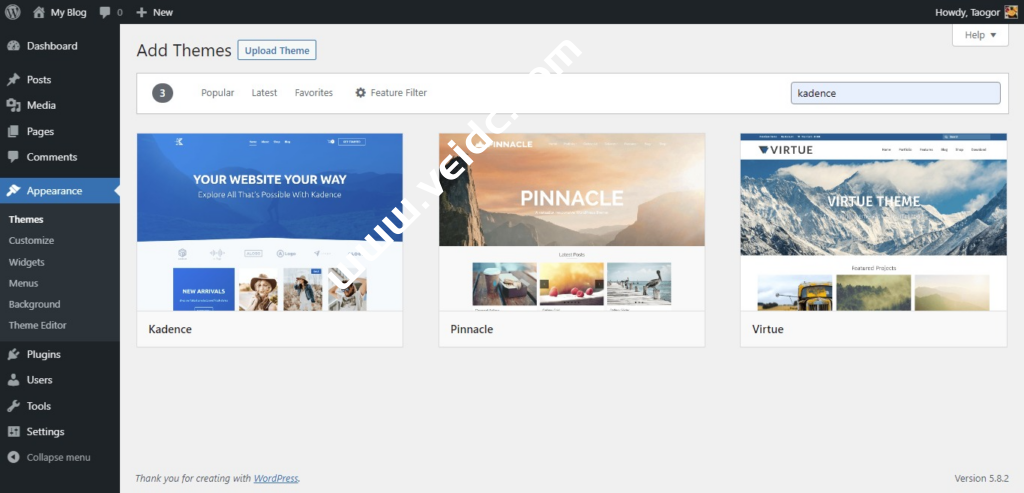Click the Collapse menu label
This screenshot has width=1024, height=493.
pos(59,457)
